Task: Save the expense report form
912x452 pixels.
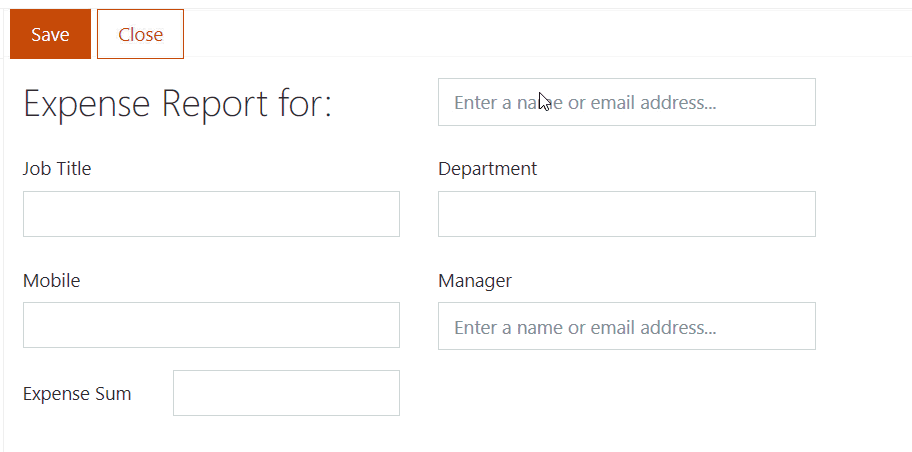Action: pyautogui.click(x=51, y=34)
